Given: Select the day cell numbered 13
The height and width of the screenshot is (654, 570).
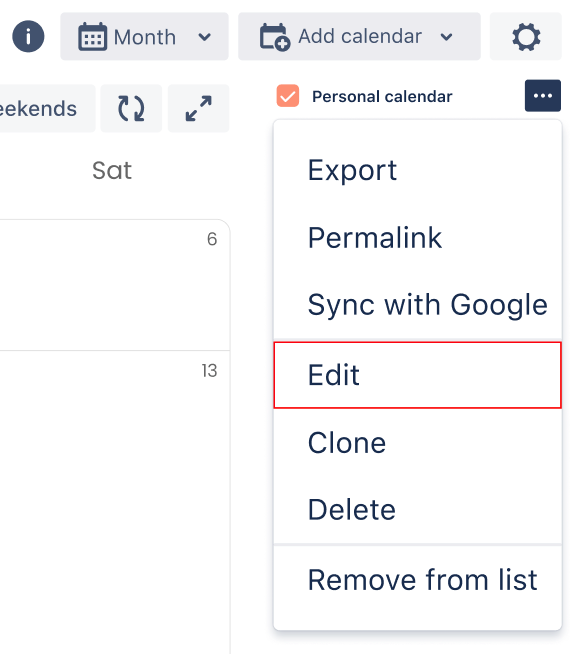Looking at the screenshot, I should tap(115, 501).
